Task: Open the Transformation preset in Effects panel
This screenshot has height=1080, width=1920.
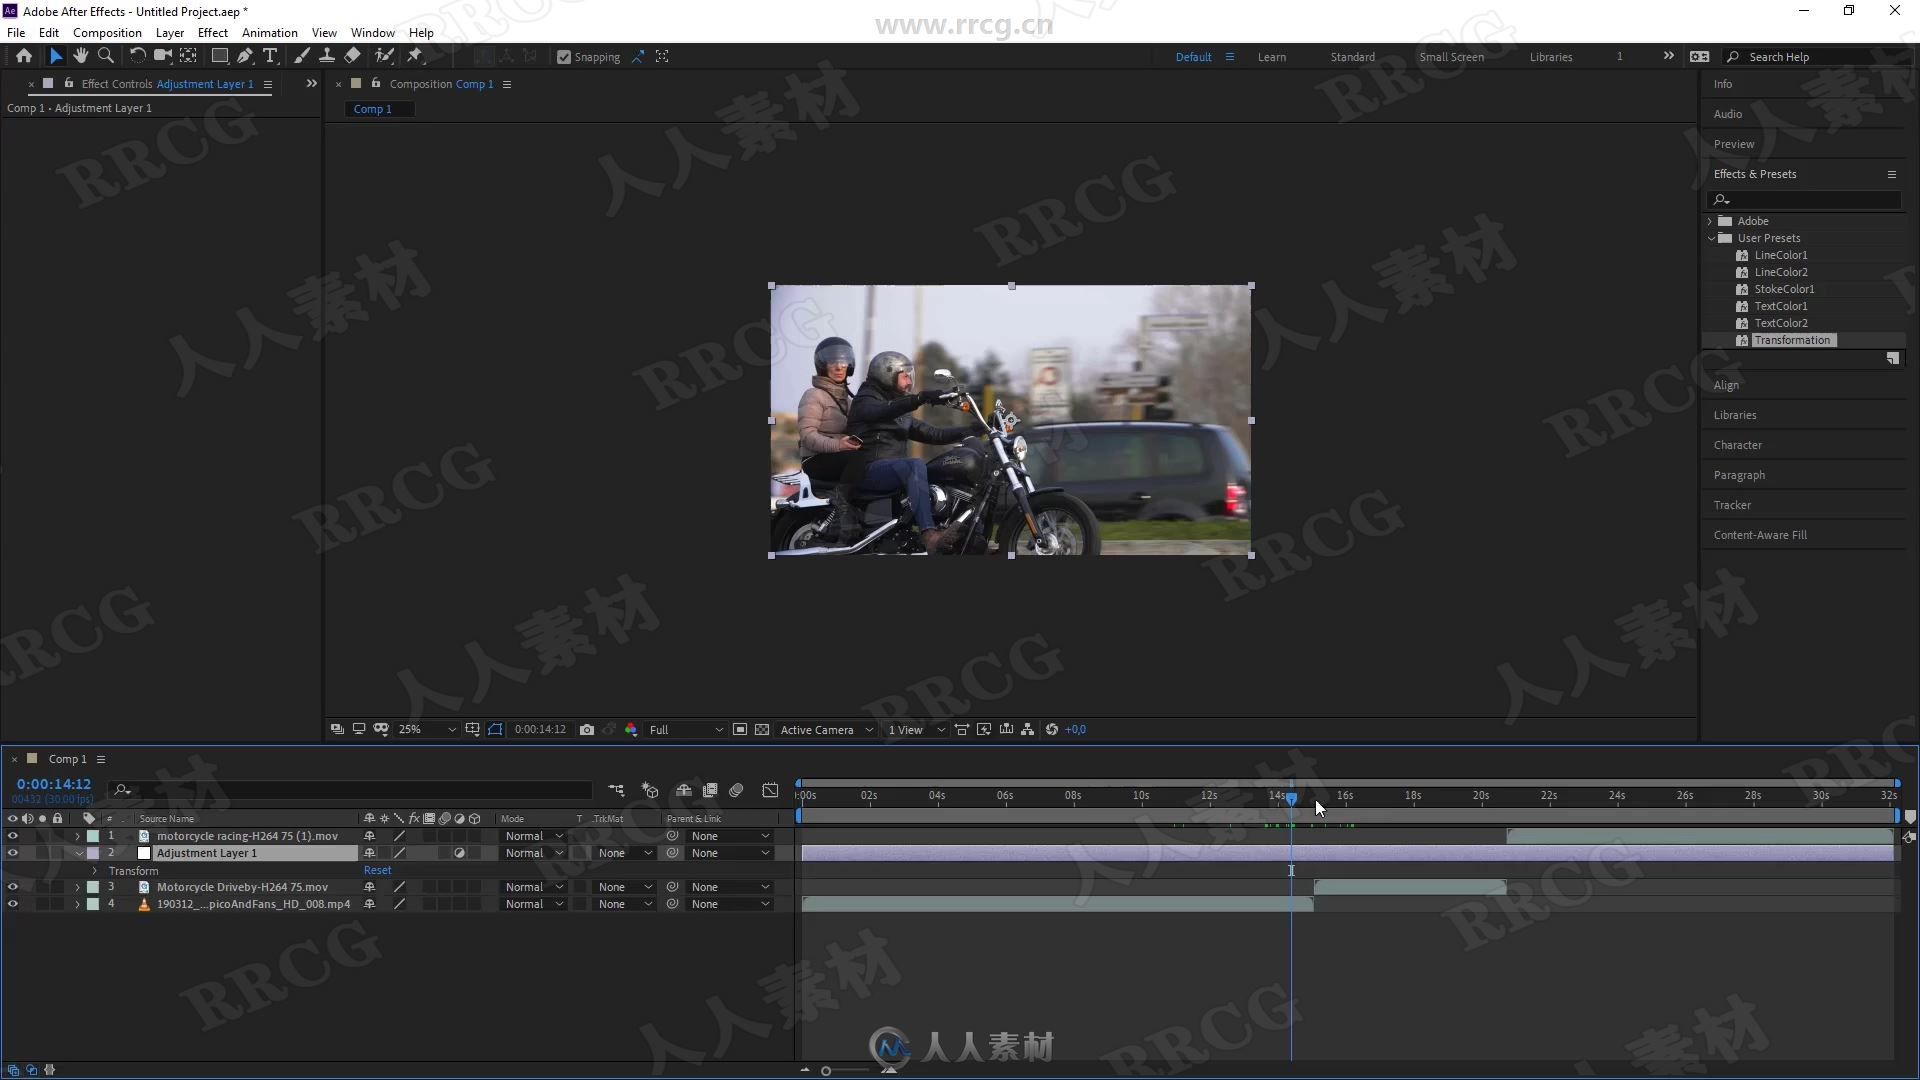Action: [x=1792, y=340]
